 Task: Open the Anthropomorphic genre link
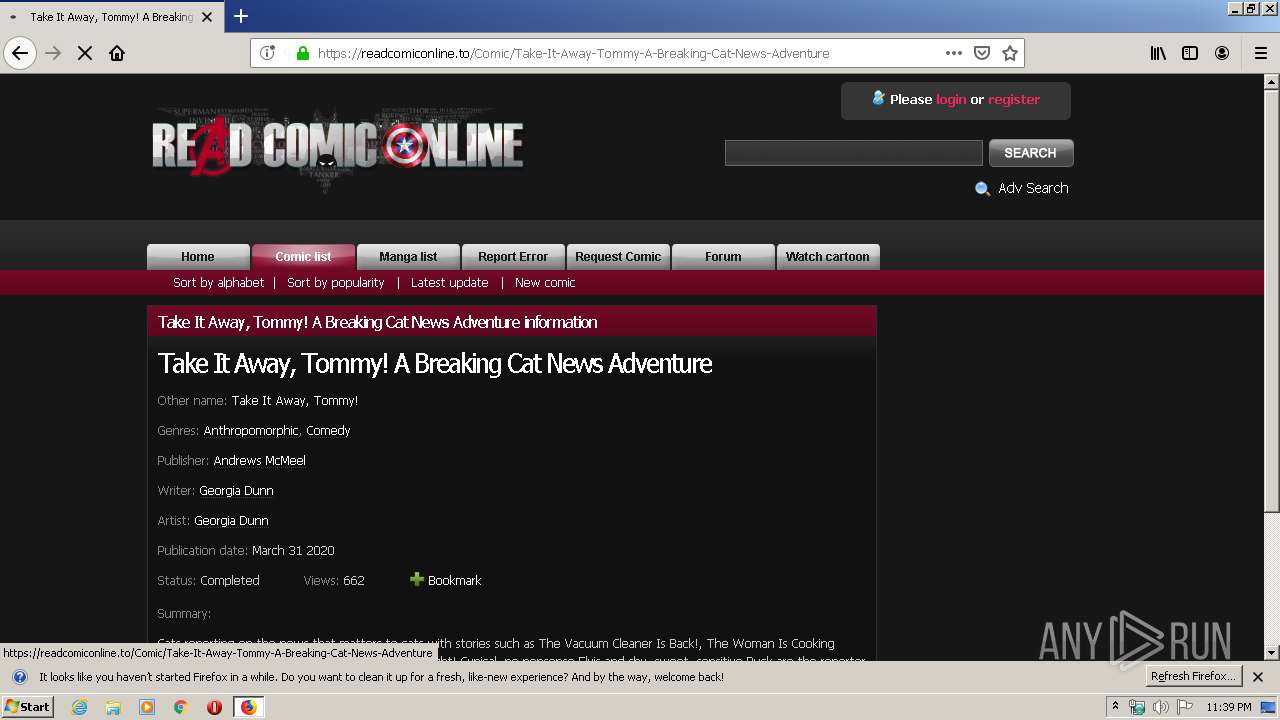[251, 431]
